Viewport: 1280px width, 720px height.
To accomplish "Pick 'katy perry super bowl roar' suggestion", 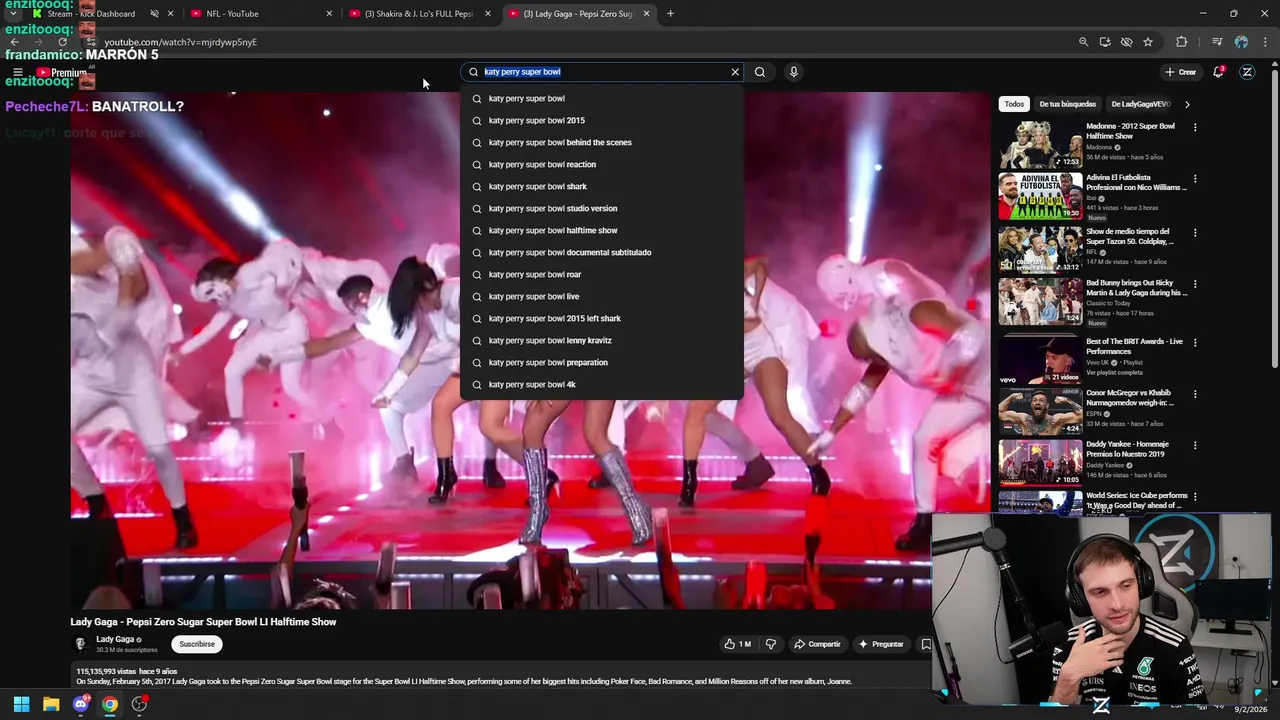I will 601,274.
